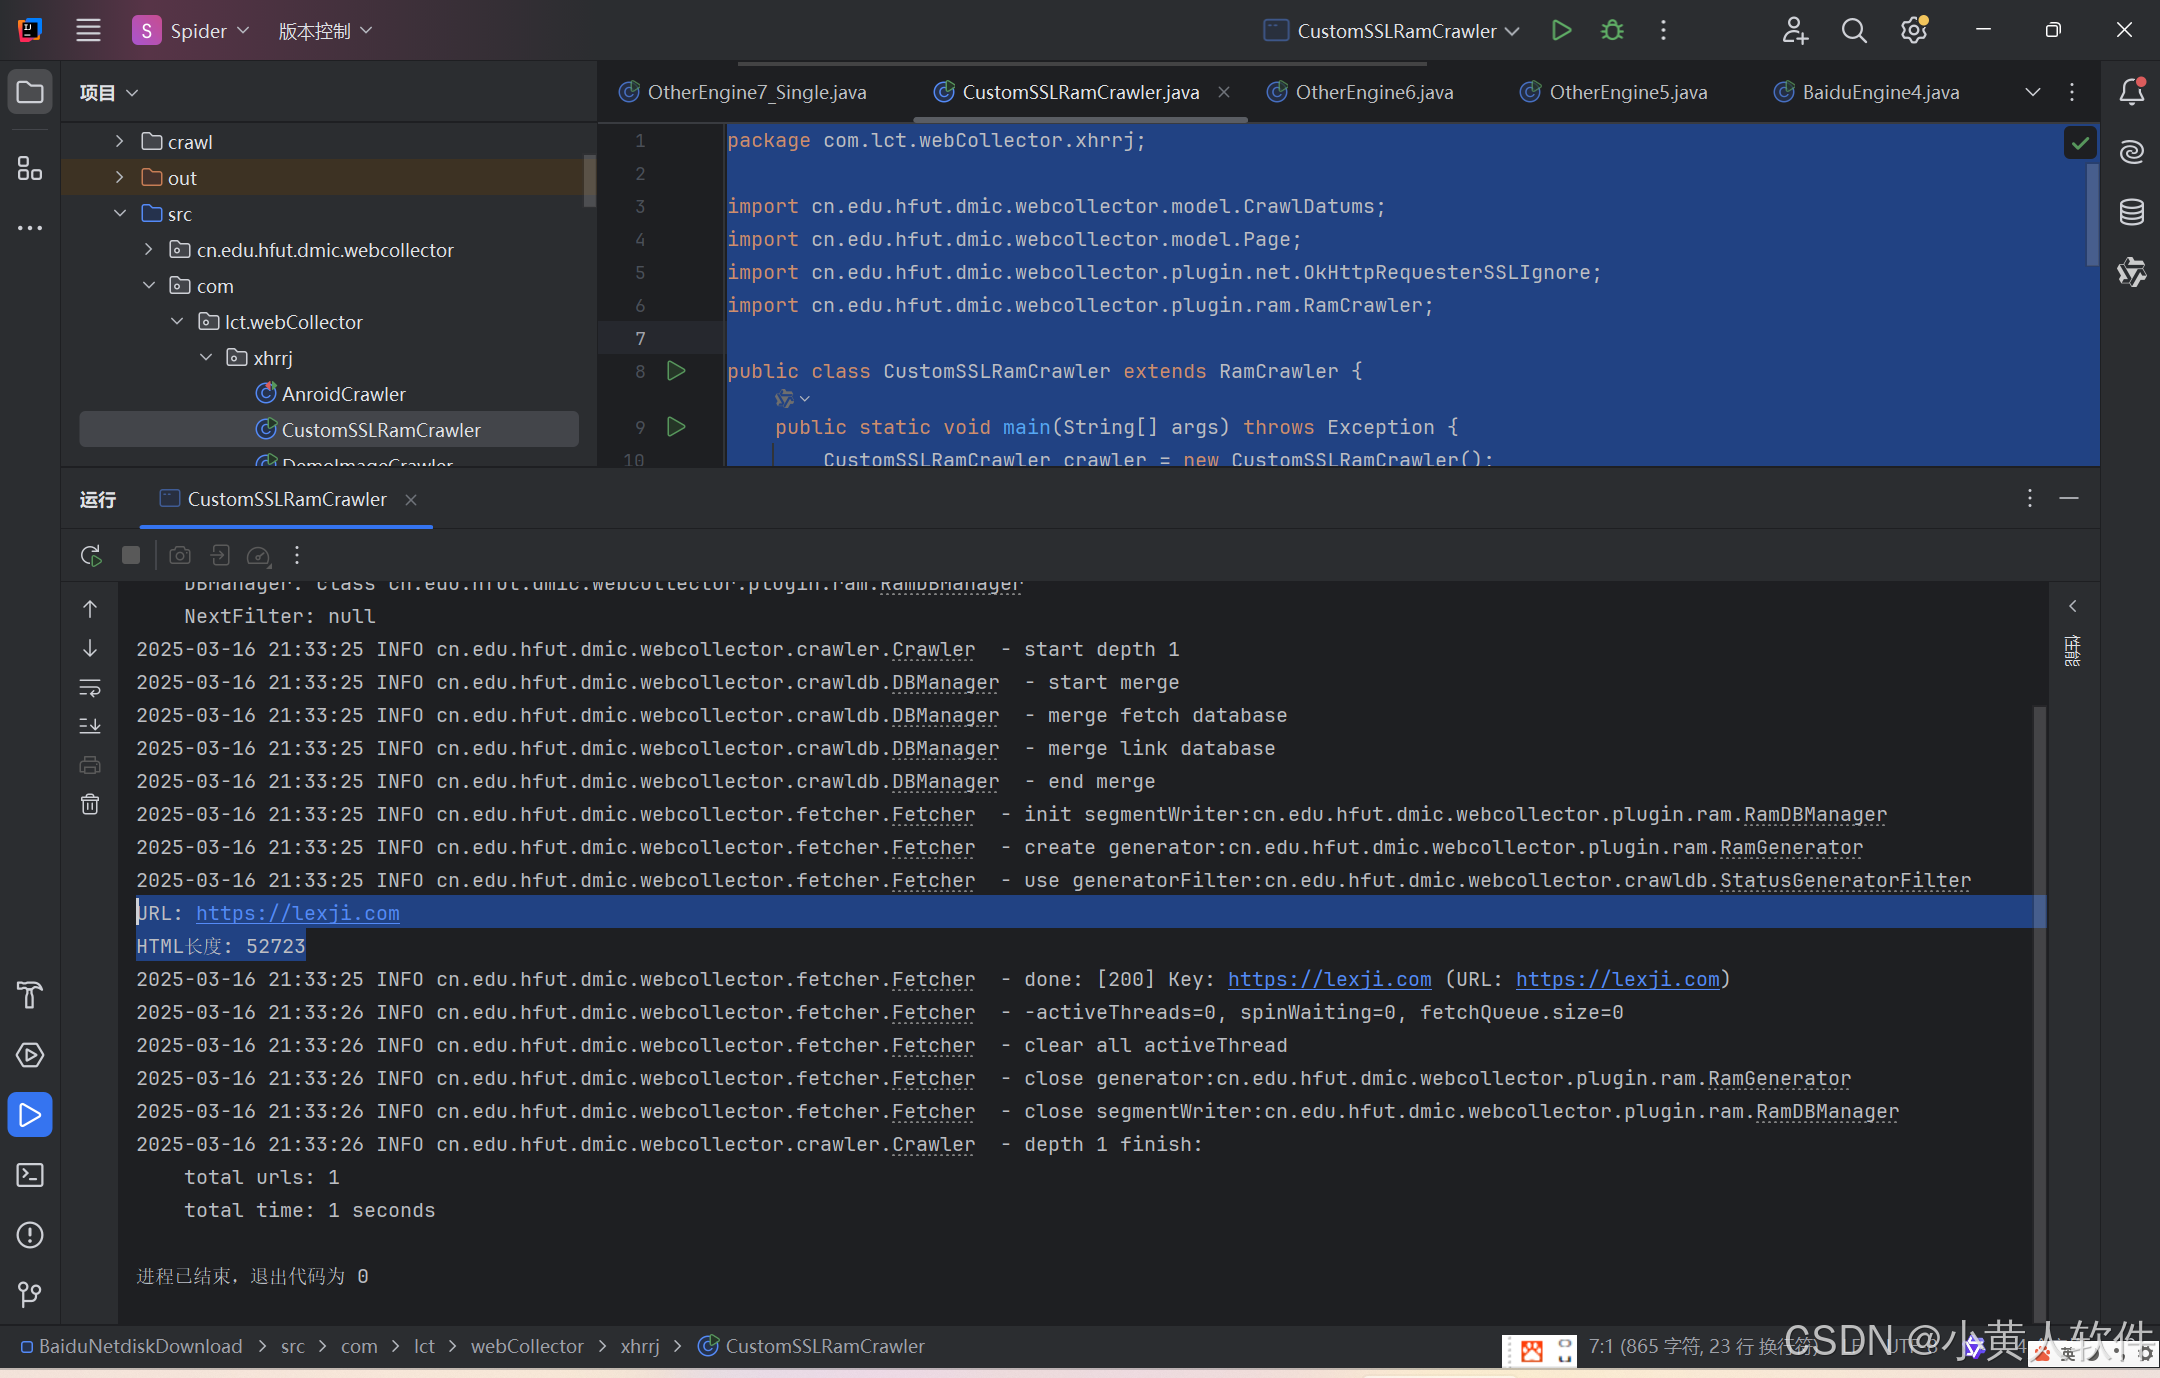Toggle scroll to end of console
The height and width of the screenshot is (1378, 2160).
click(90, 726)
